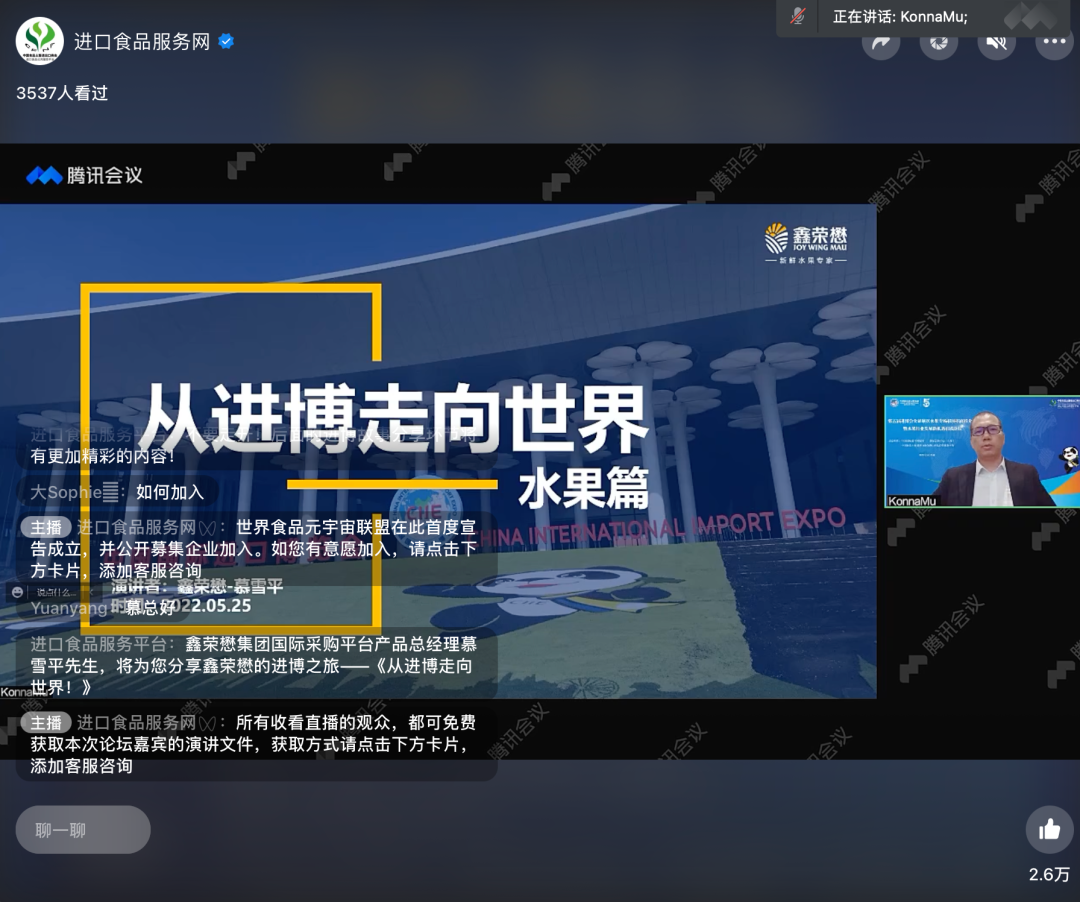This screenshot has height=902, width=1080.
Task: Click the 说点什么 overlay input field
Action: pyautogui.click(x=55, y=592)
